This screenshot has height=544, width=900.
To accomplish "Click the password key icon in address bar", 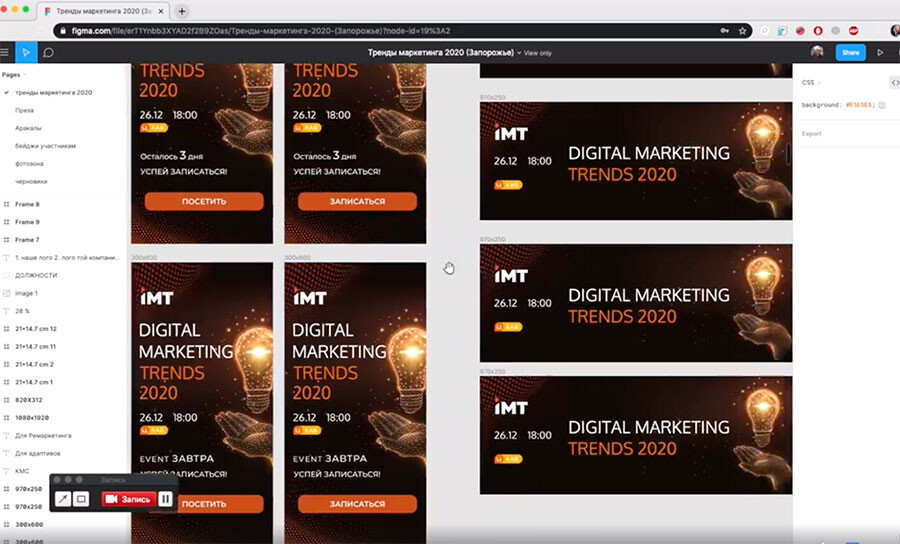I will pyautogui.click(x=724, y=31).
